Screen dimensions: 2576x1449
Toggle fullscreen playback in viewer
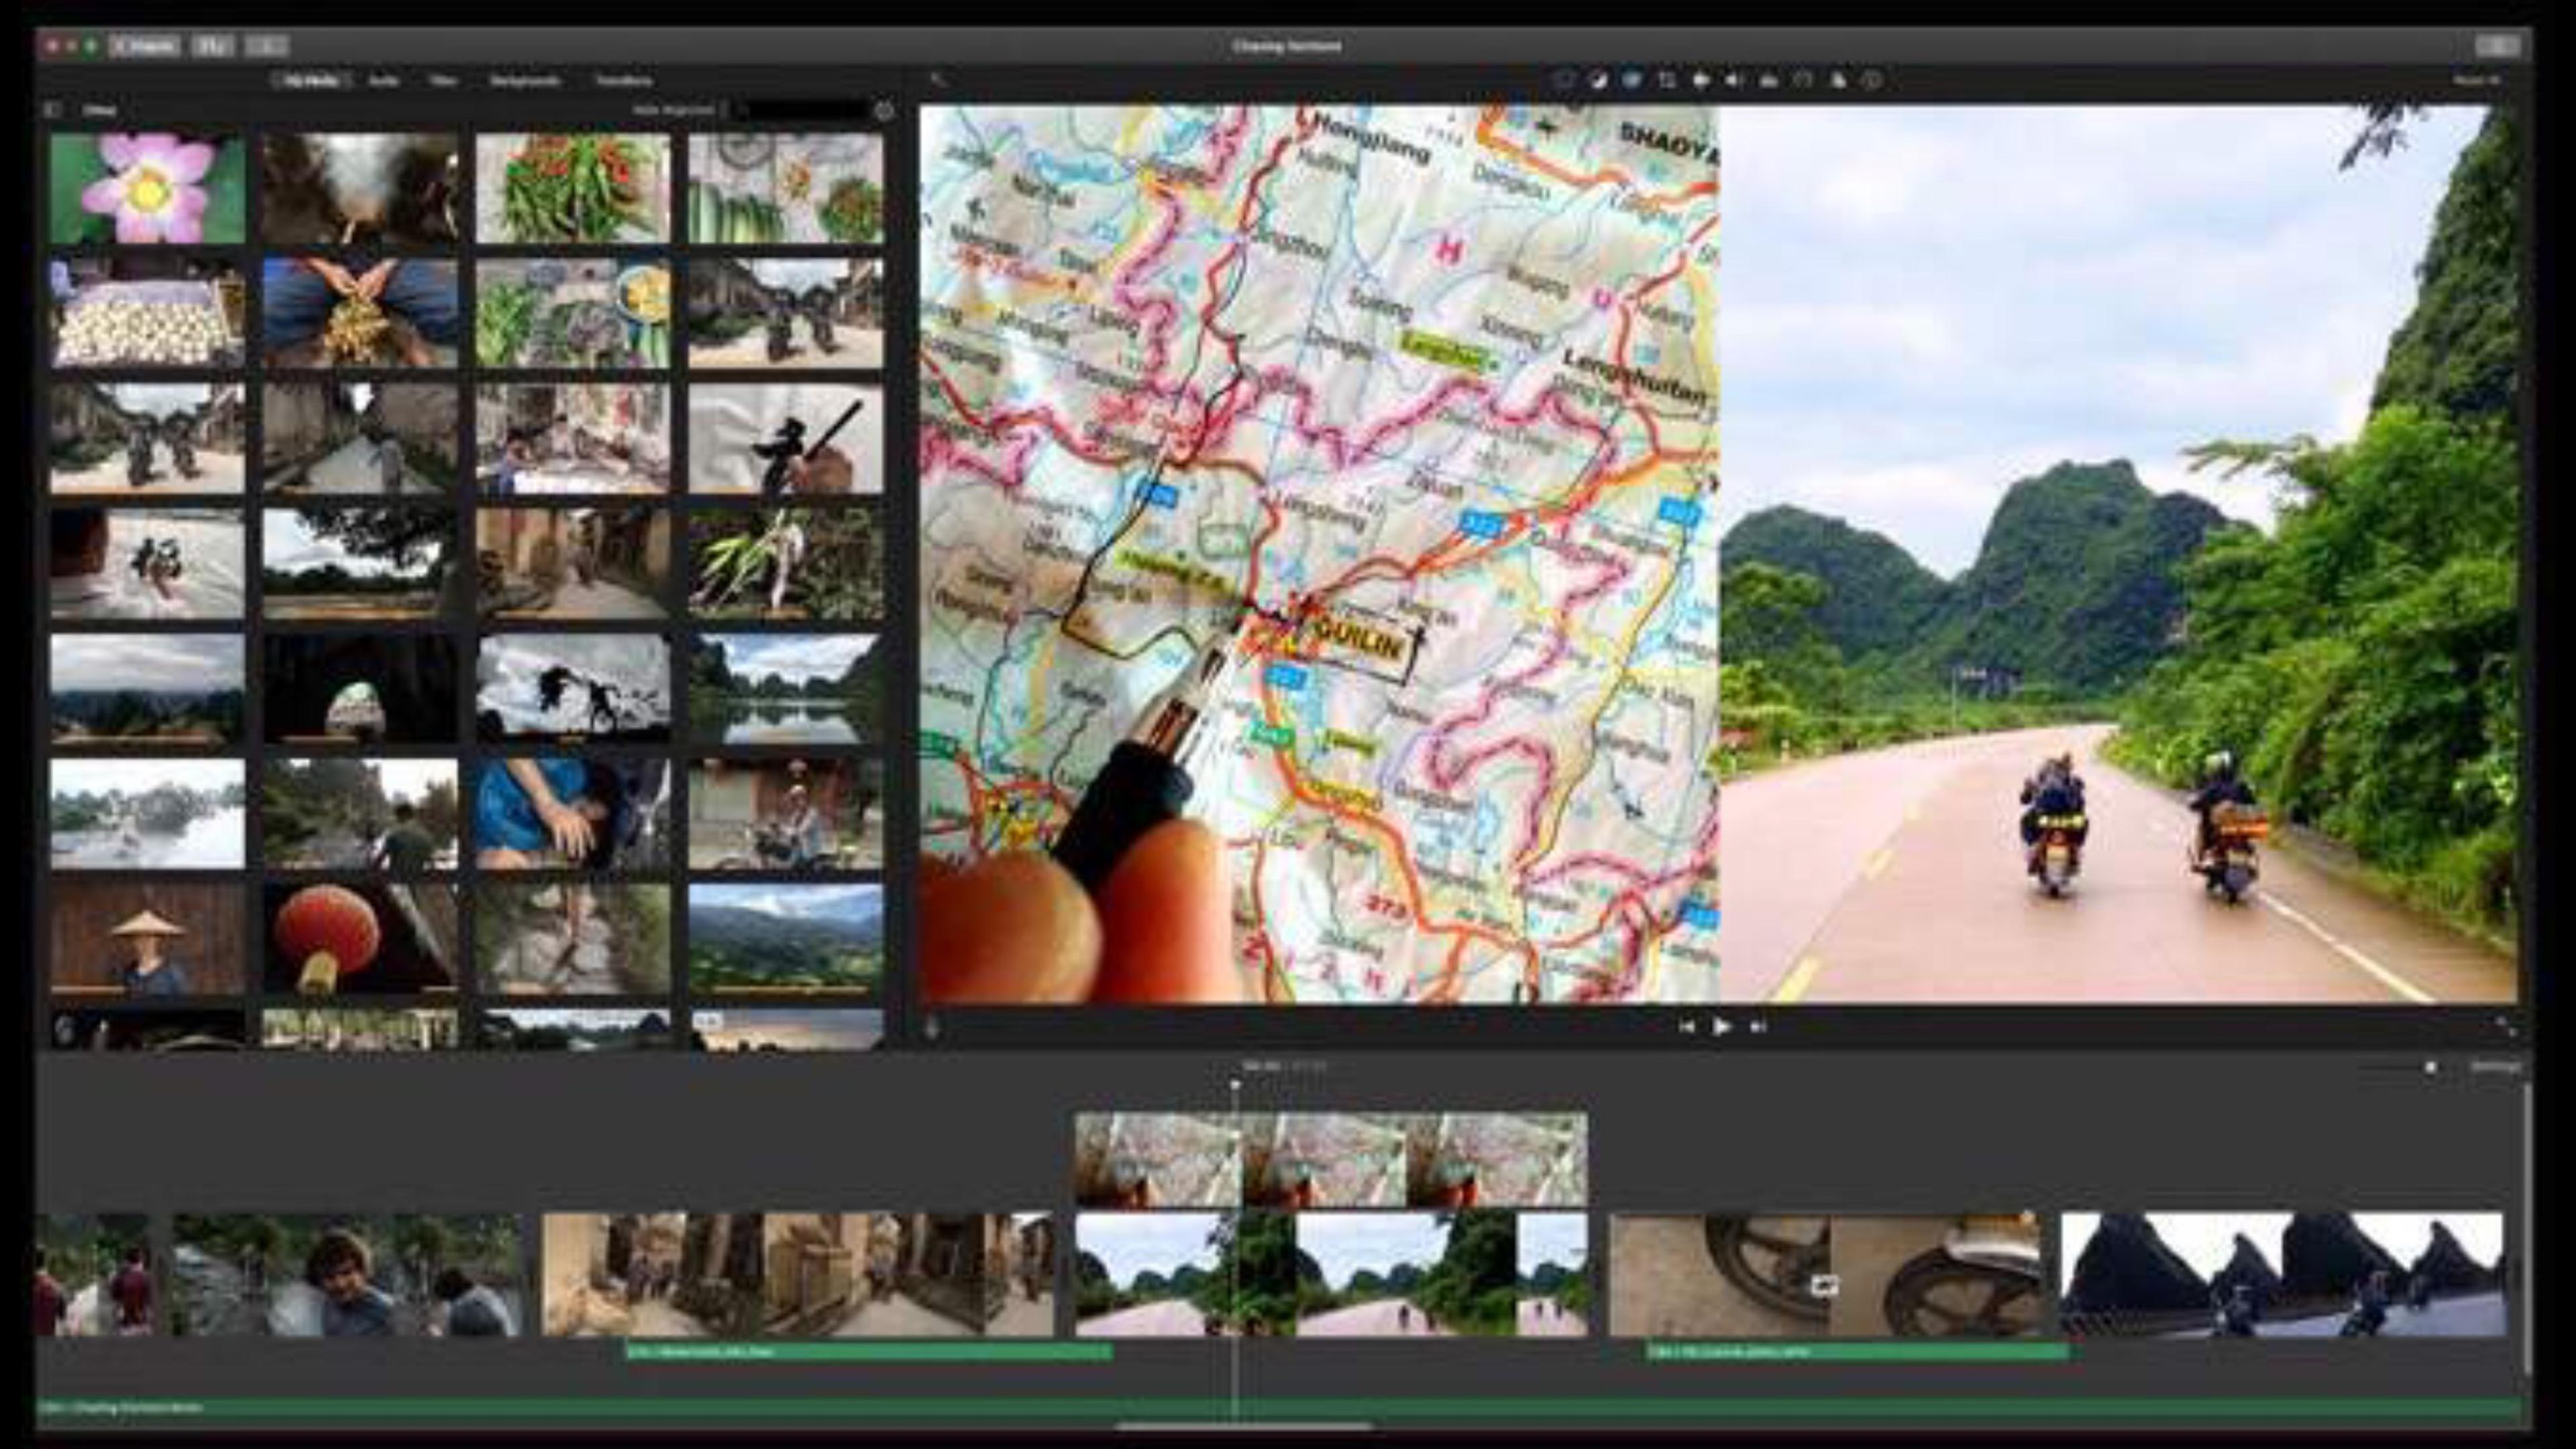(x=2504, y=1027)
